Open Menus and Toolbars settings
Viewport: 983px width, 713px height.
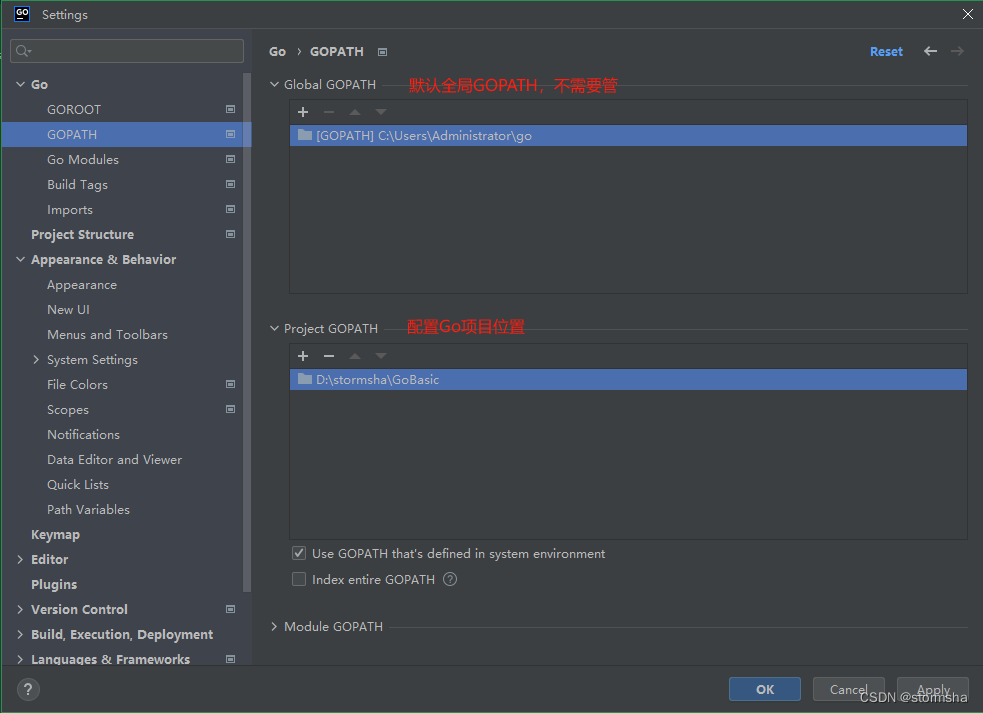107,334
